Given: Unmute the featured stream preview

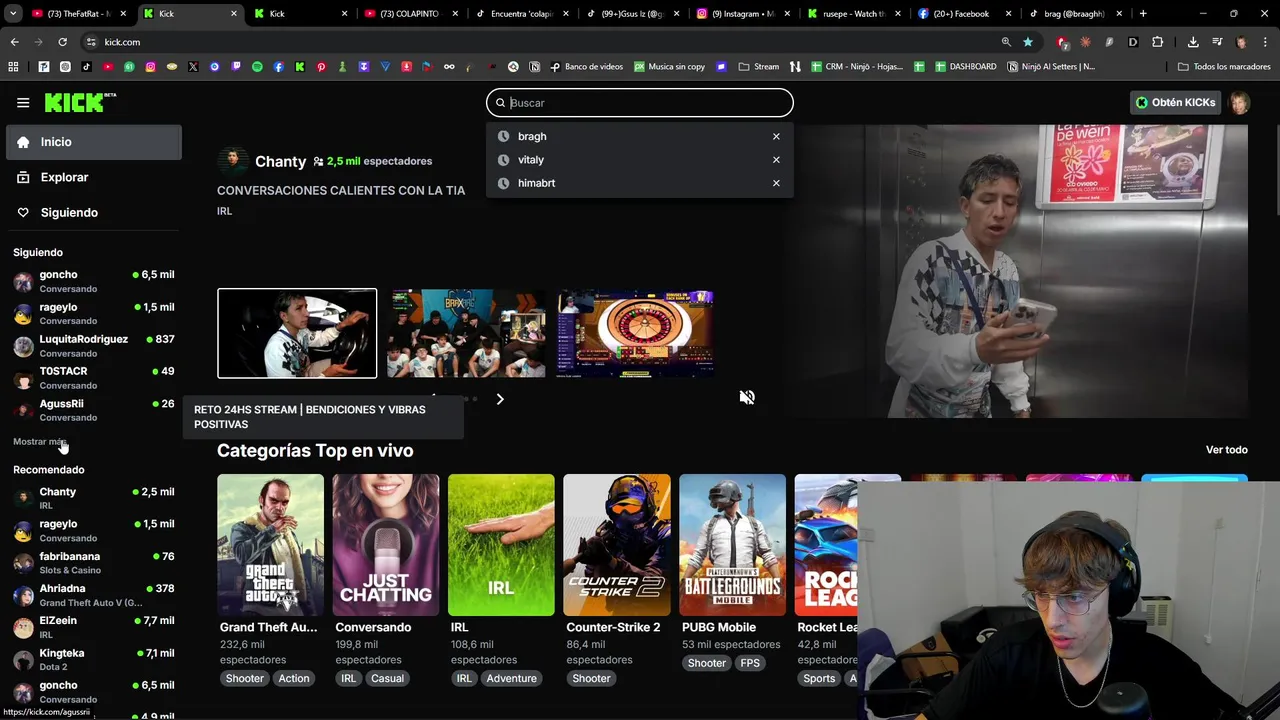Looking at the screenshot, I should [746, 397].
